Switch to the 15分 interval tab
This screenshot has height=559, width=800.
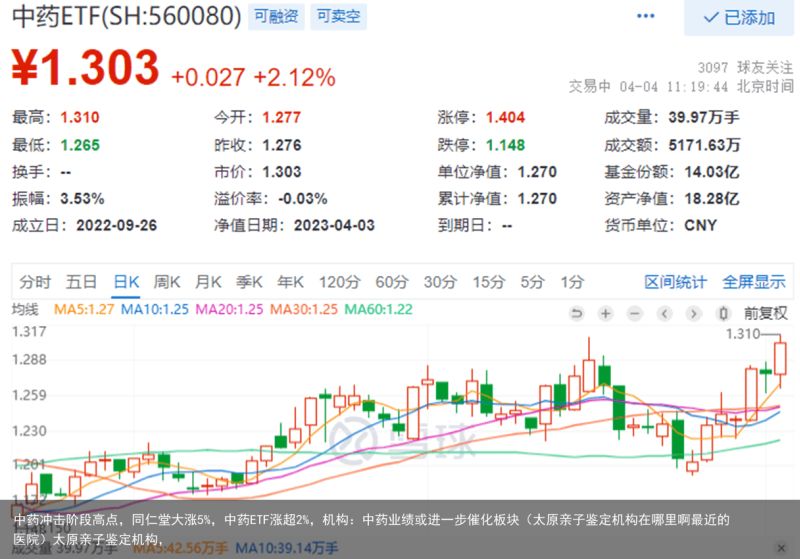[x=489, y=282]
